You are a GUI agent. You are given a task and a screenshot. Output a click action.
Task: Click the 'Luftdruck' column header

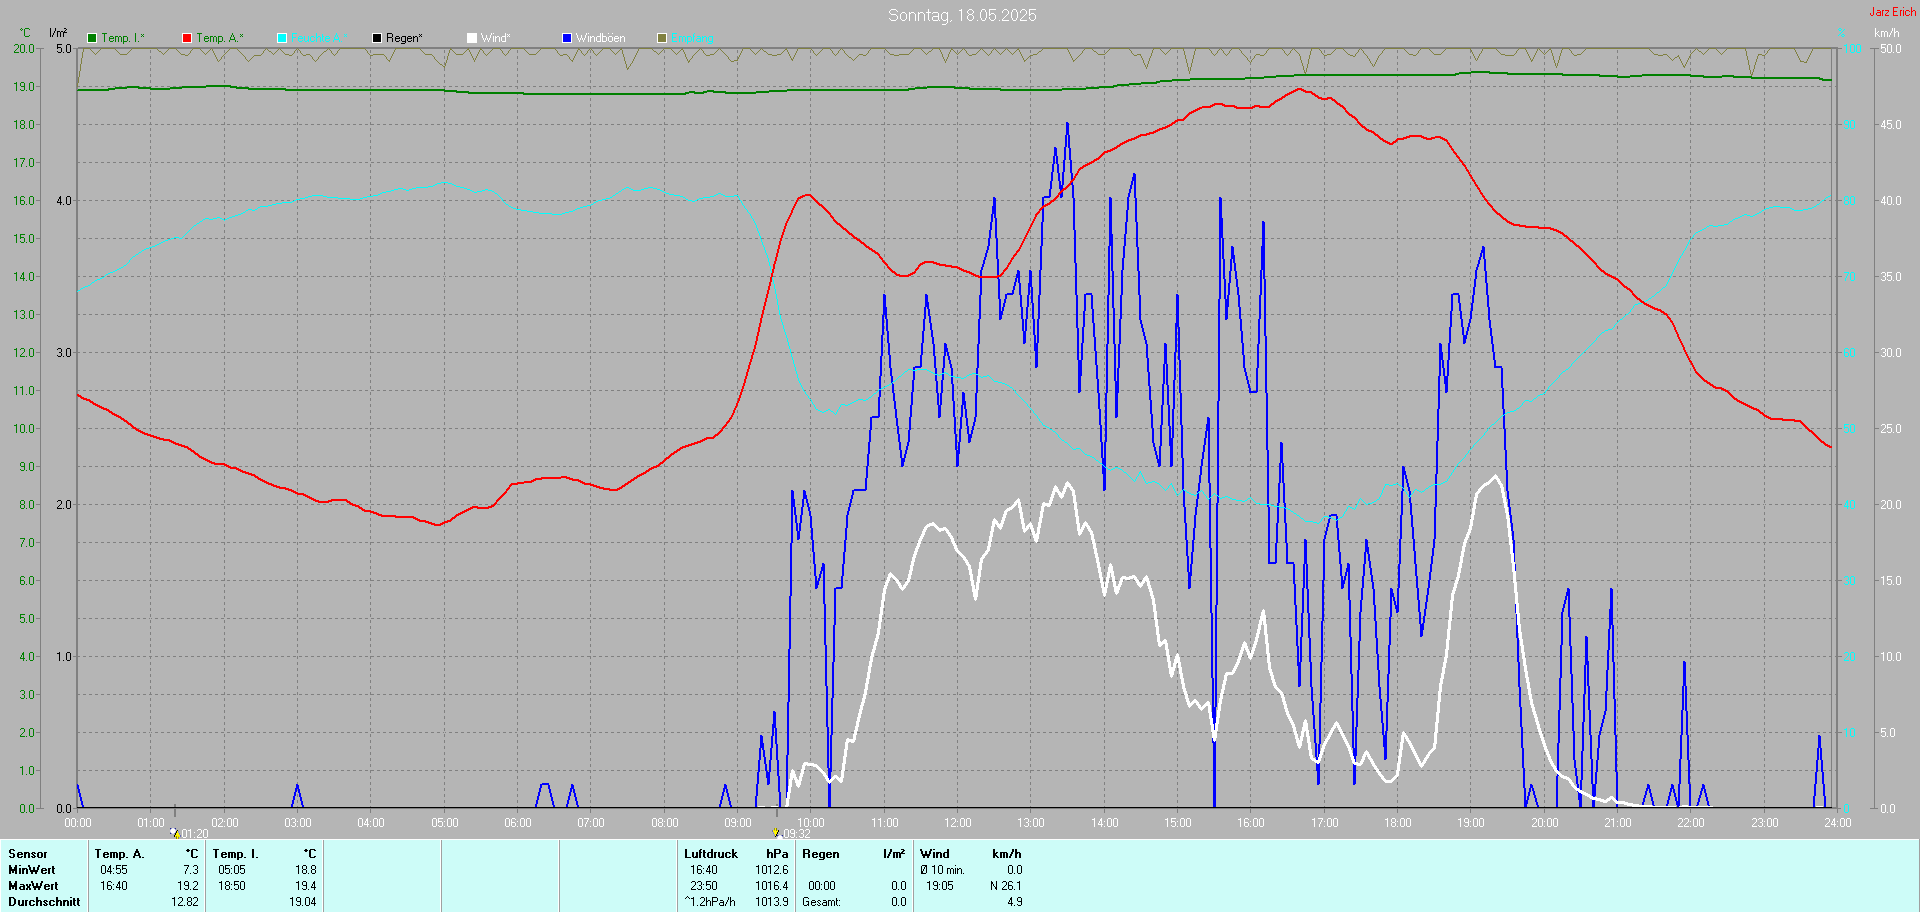point(711,854)
